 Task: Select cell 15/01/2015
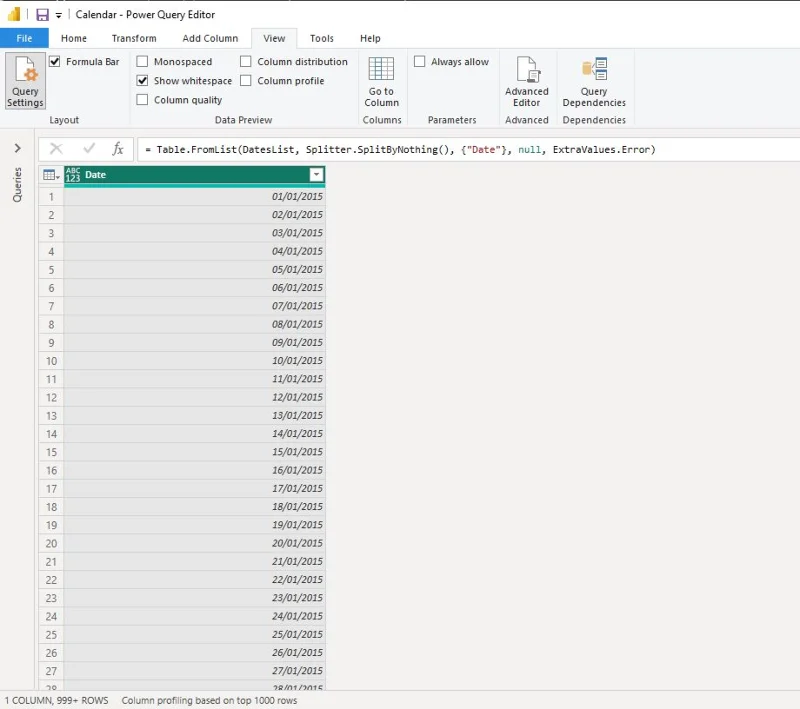click(194, 452)
